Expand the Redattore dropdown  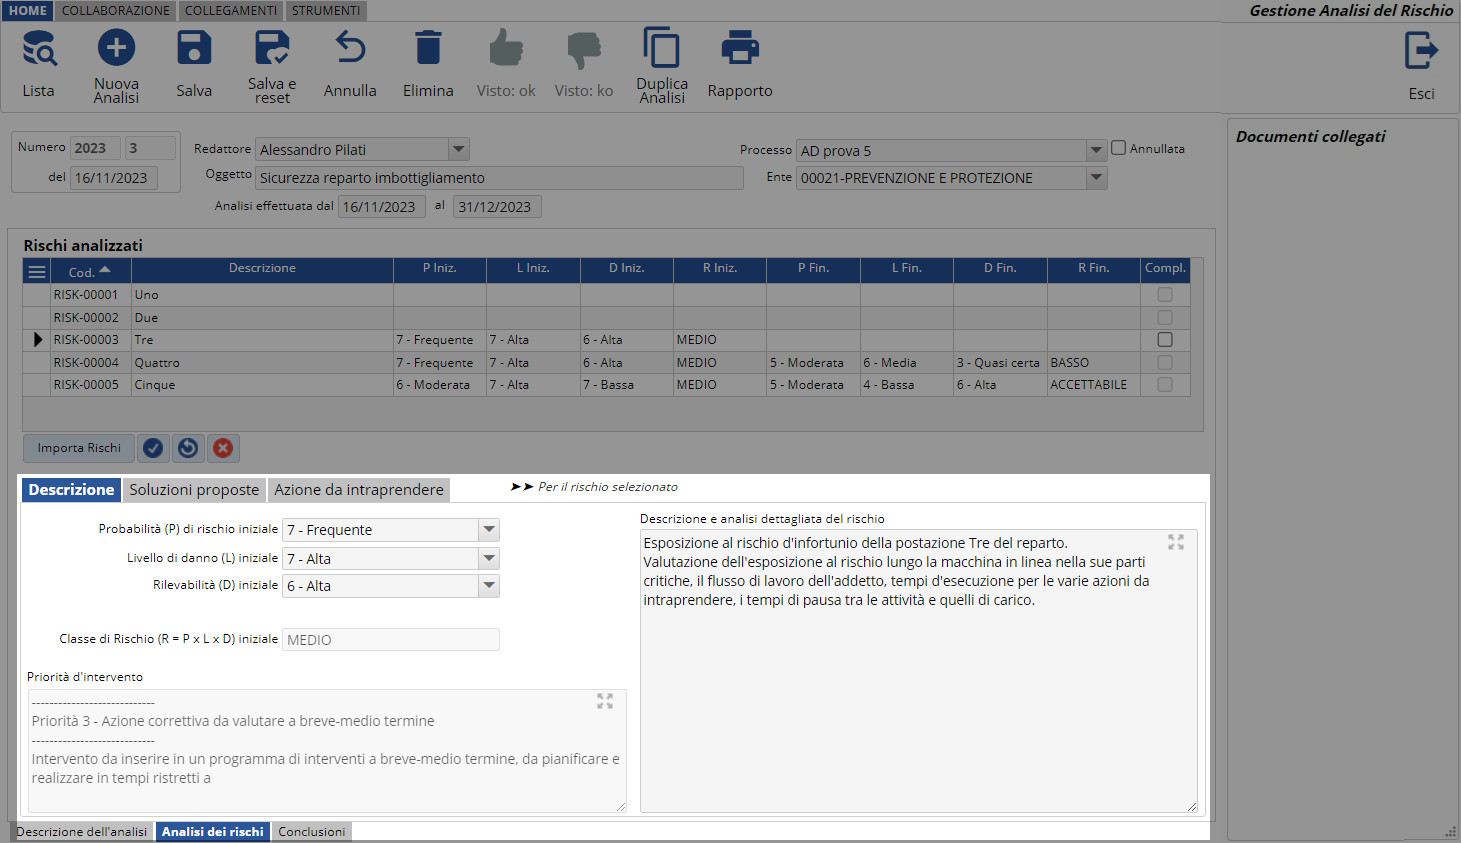(458, 149)
